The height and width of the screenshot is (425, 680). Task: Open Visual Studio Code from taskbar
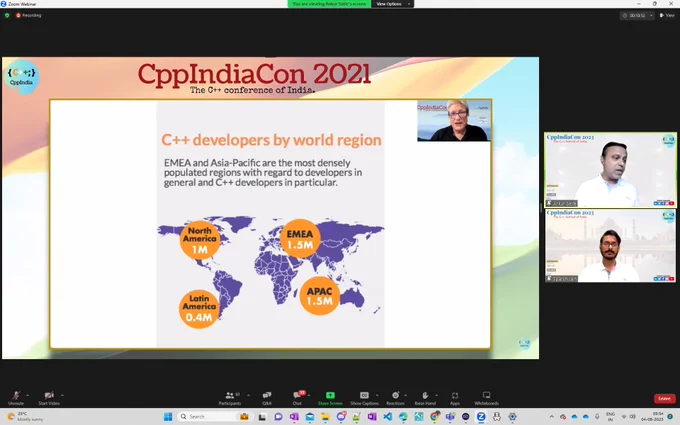(x=387, y=417)
